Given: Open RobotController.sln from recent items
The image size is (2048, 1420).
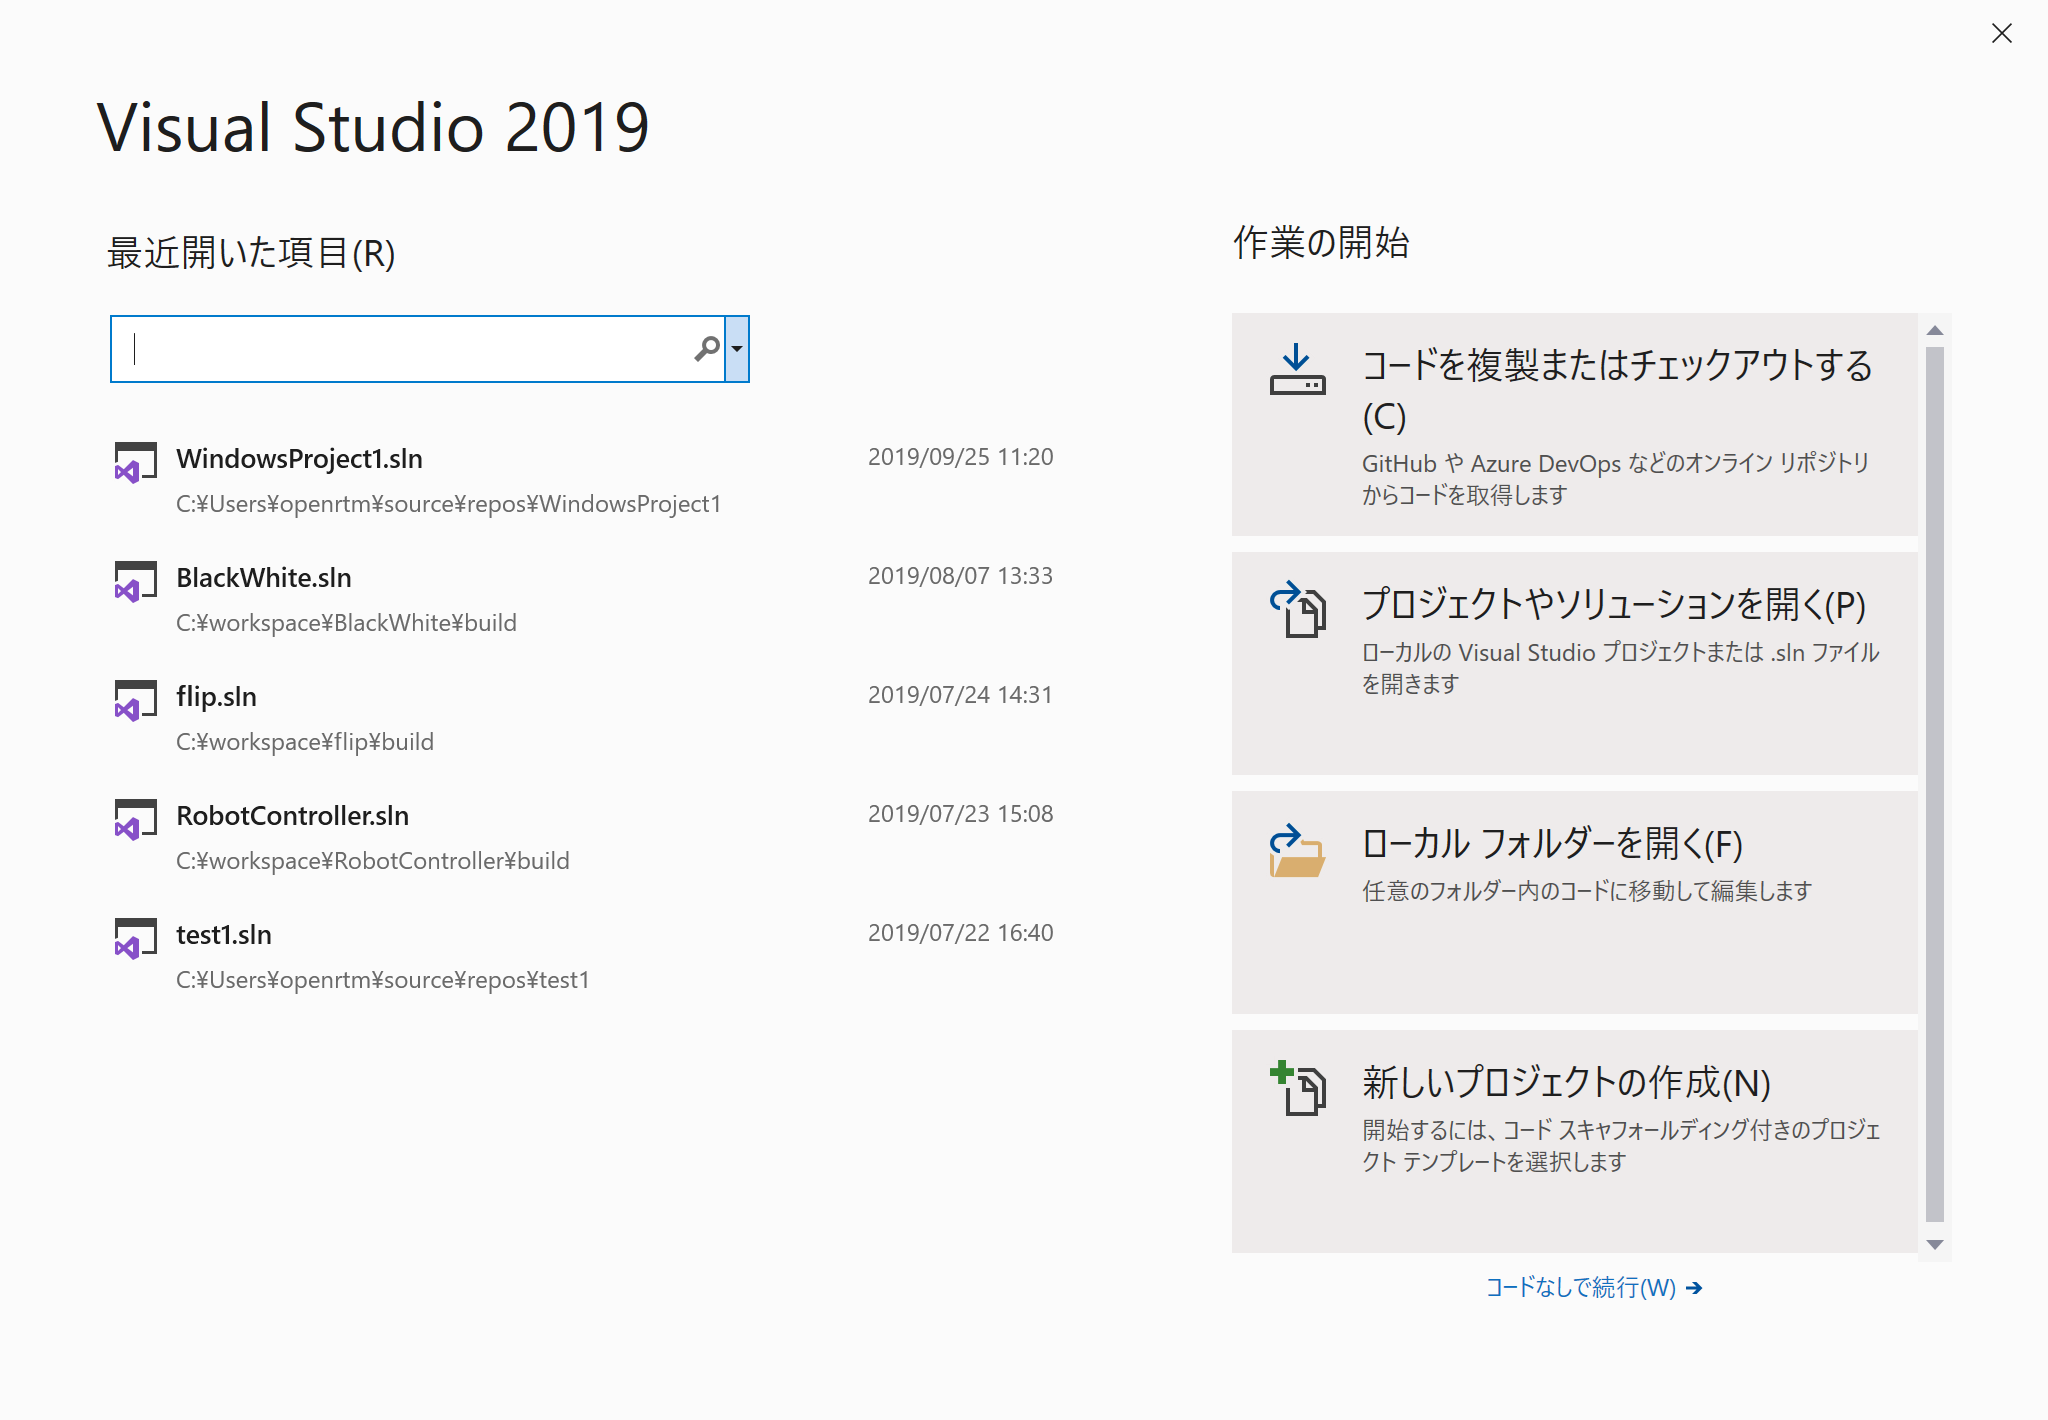Looking at the screenshot, I should 585,838.
